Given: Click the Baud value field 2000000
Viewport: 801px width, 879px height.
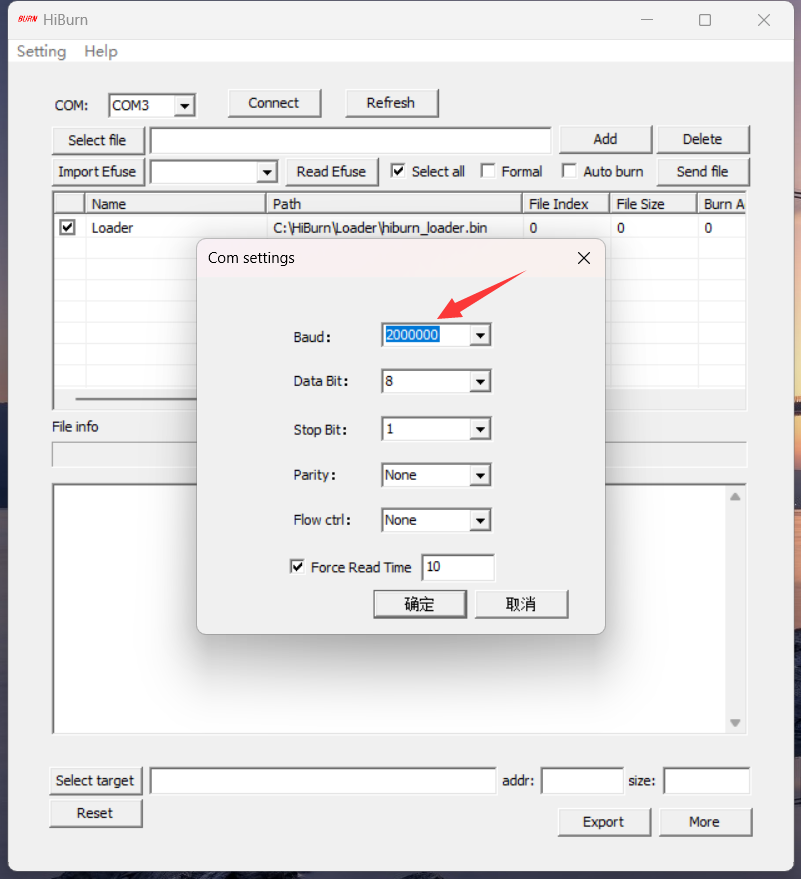Looking at the screenshot, I should tap(425, 335).
